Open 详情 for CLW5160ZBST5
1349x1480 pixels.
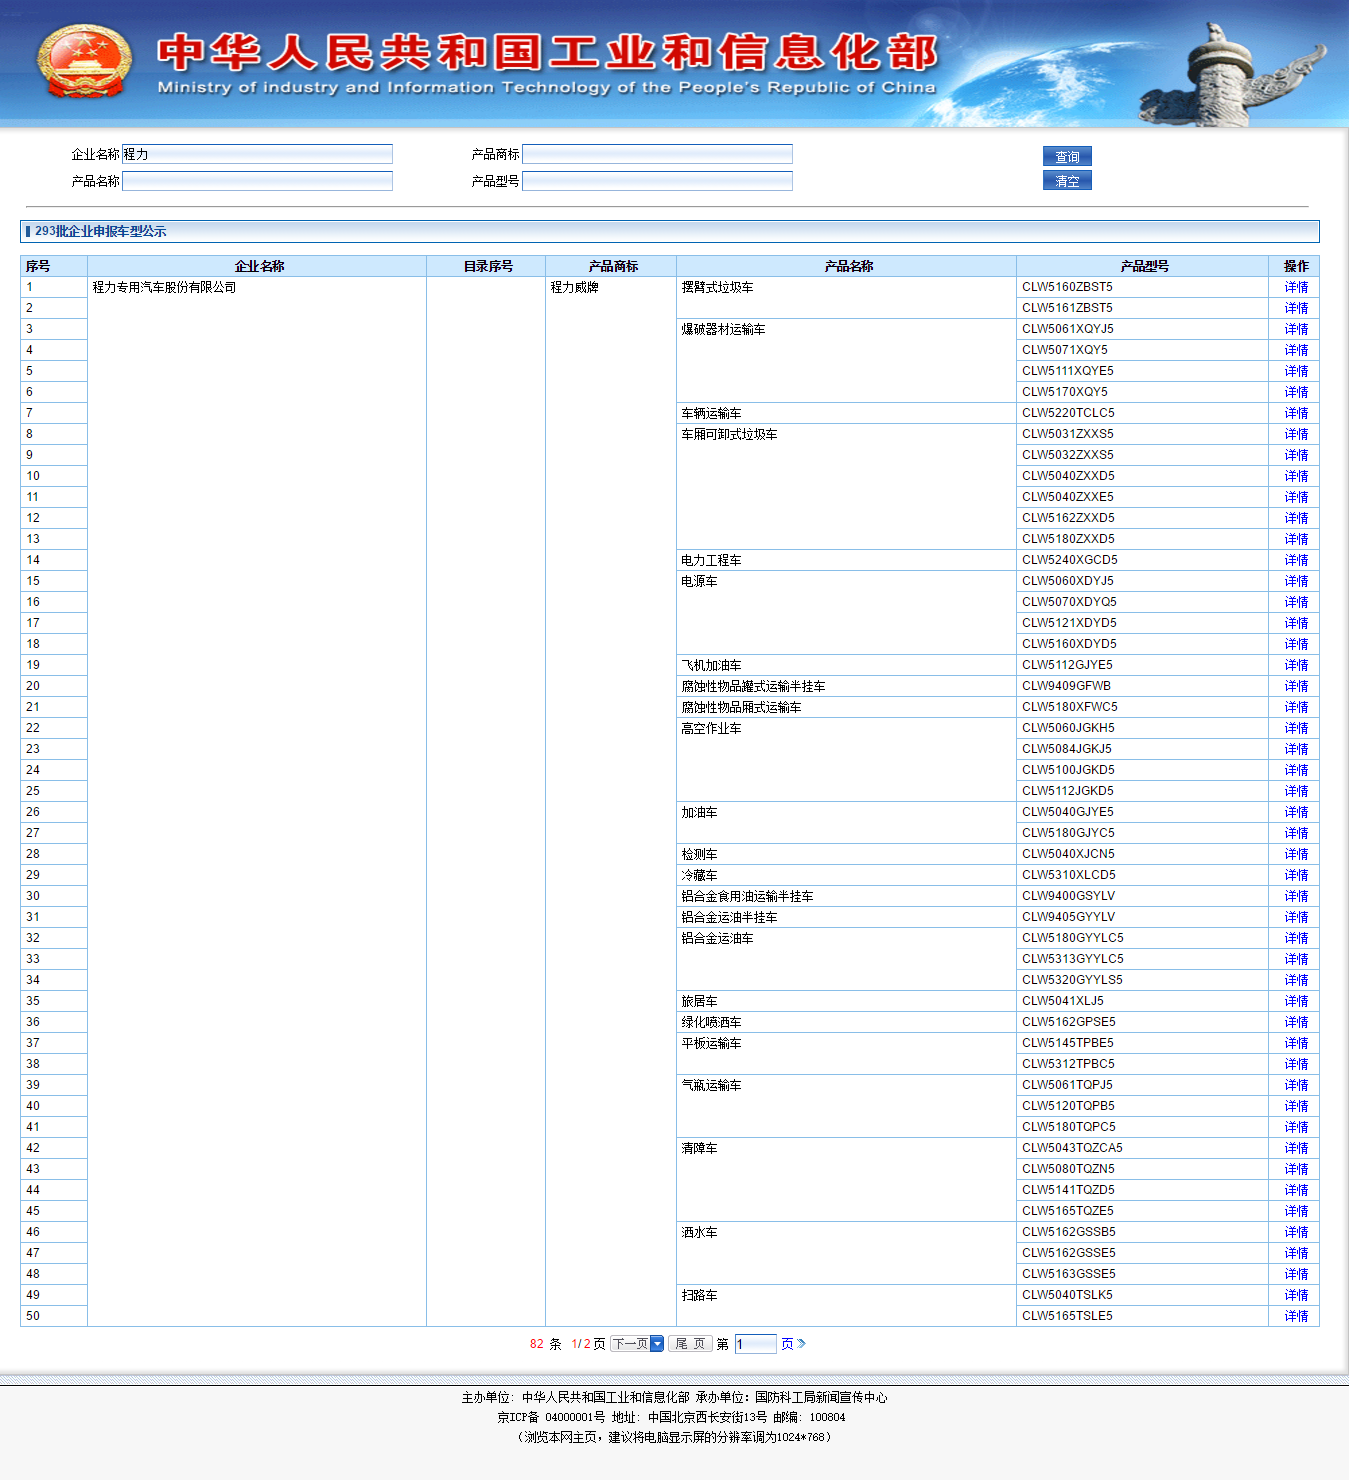(1296, 287)
